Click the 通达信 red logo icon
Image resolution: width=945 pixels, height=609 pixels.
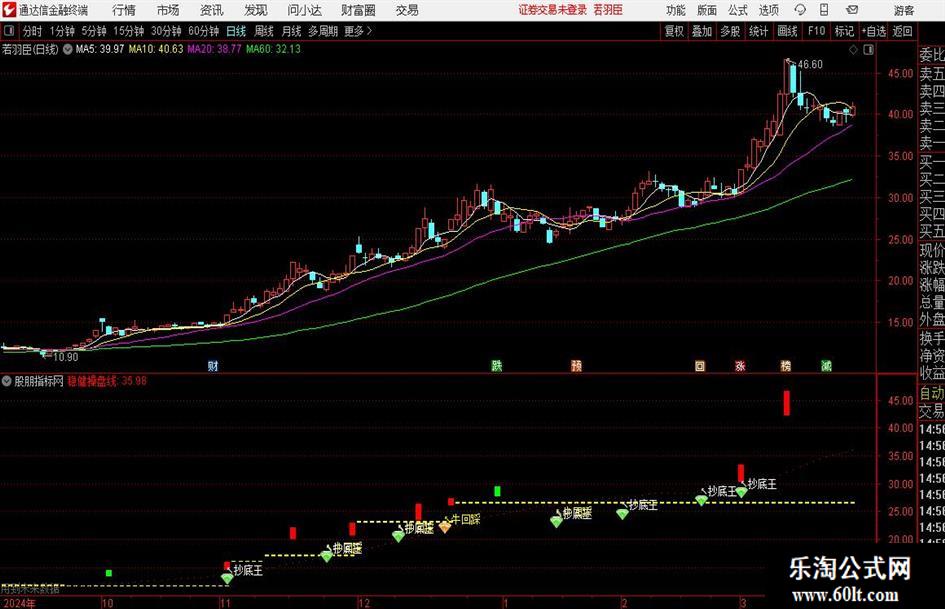(9, 10)
